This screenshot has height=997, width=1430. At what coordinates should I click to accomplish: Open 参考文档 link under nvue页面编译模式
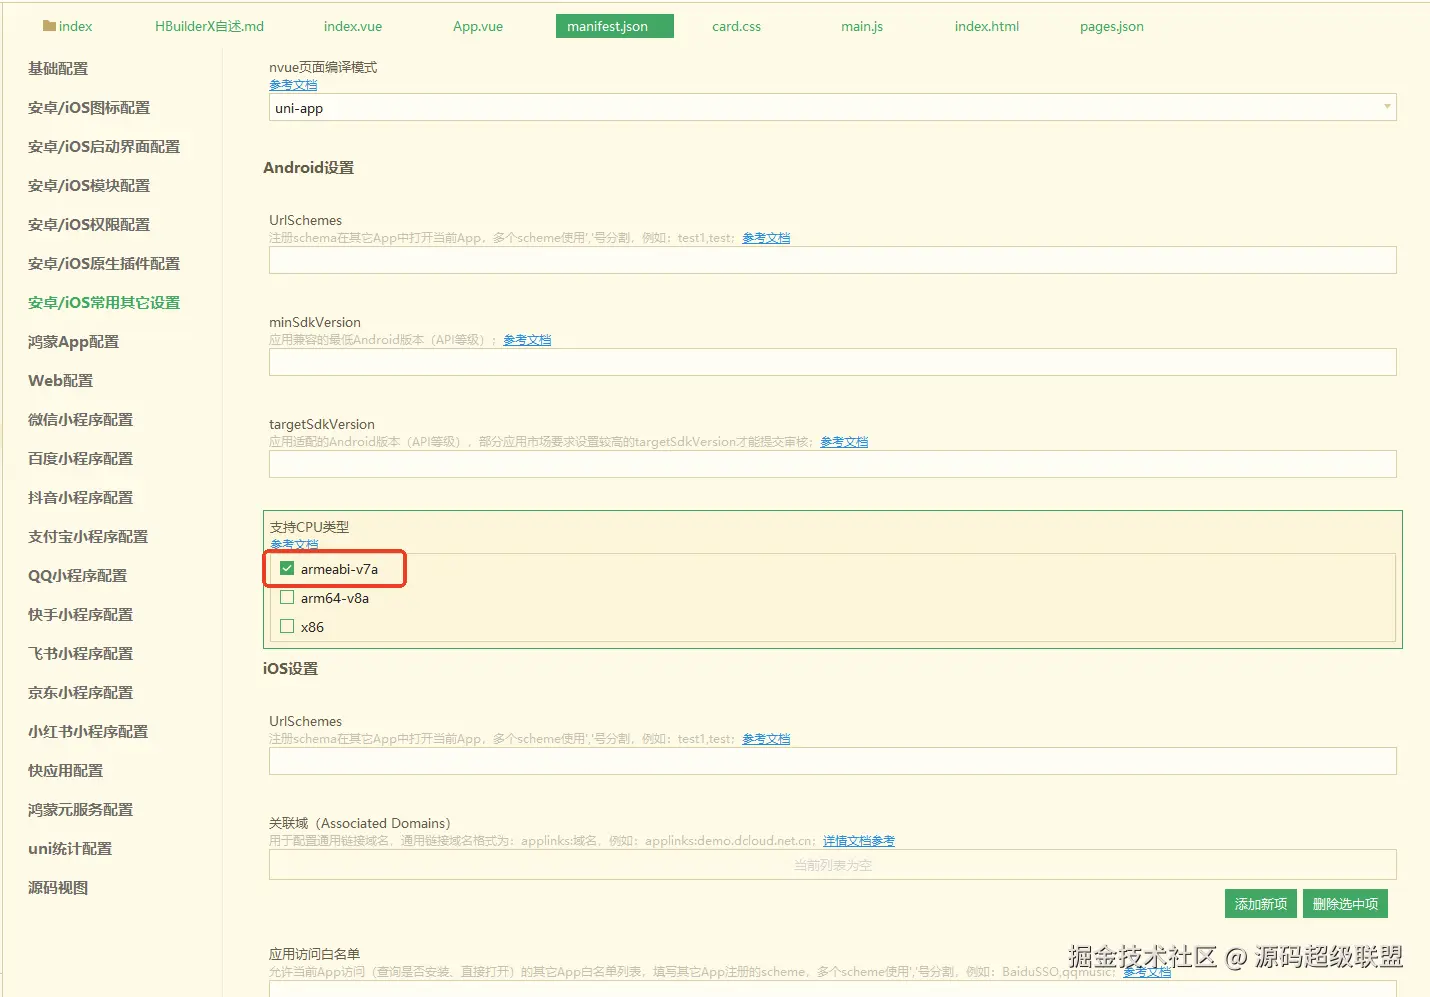click(293, 85)
